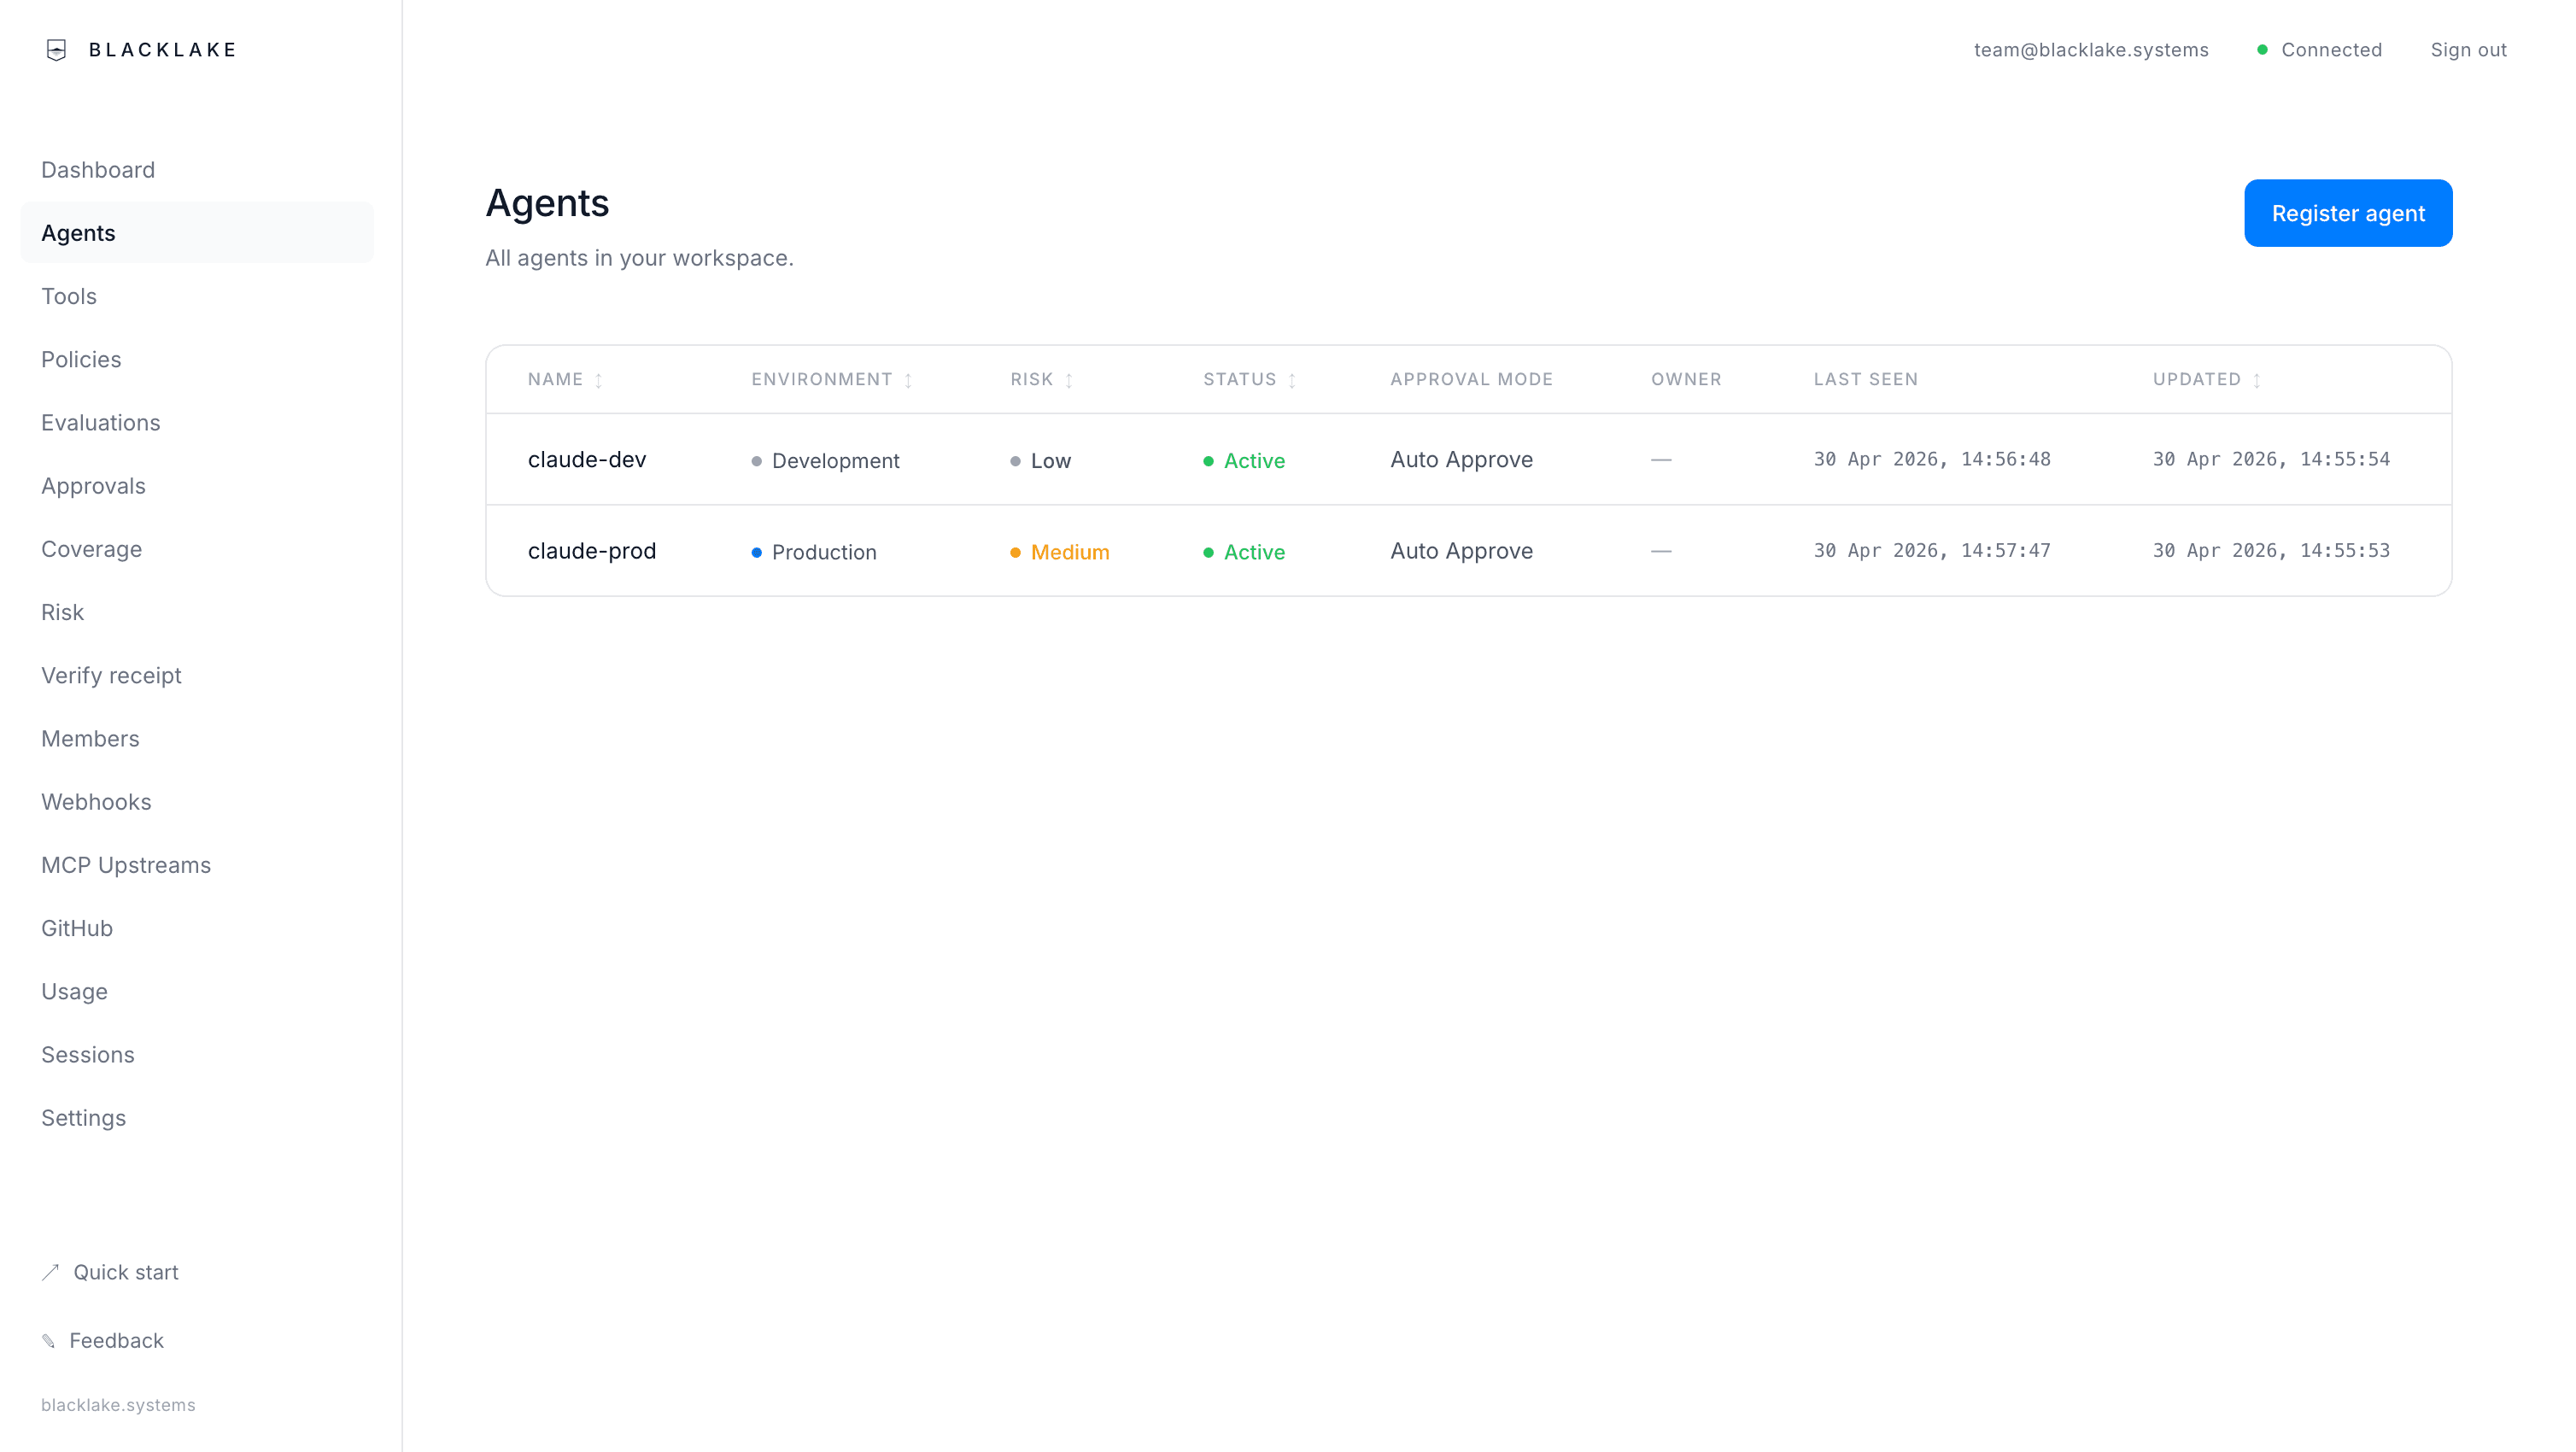Sort by Environment column arrows

[x=908, y=380]
